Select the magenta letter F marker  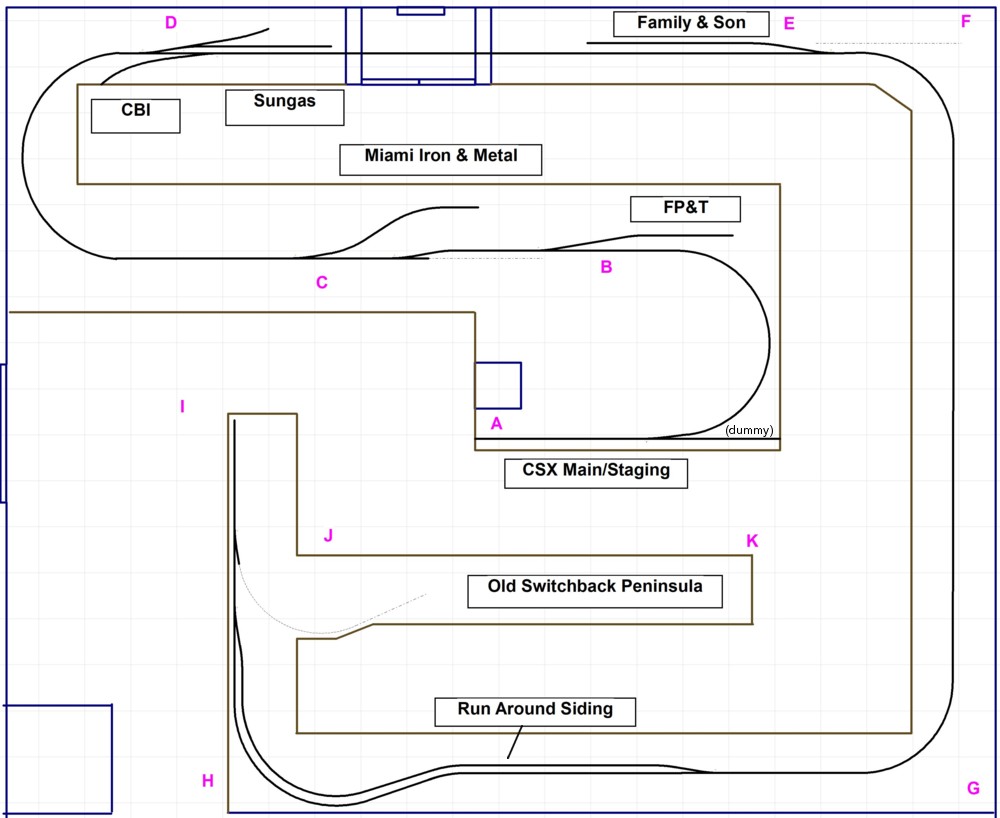click(966, 22)
